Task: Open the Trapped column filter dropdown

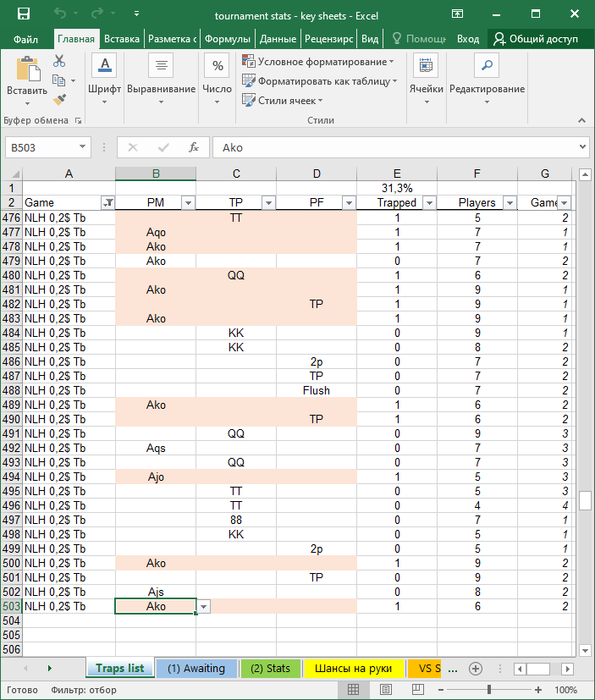Action: 429,203
